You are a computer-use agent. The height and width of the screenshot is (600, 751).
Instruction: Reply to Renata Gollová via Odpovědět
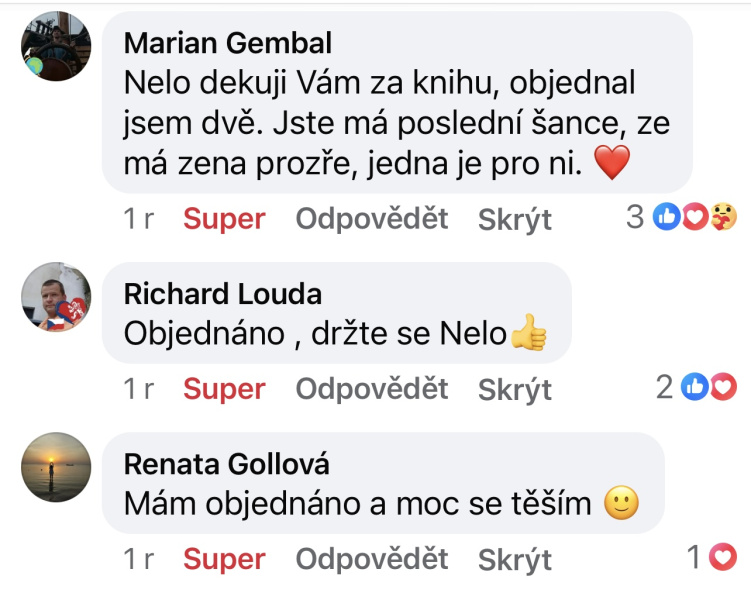tap(372, 558)
